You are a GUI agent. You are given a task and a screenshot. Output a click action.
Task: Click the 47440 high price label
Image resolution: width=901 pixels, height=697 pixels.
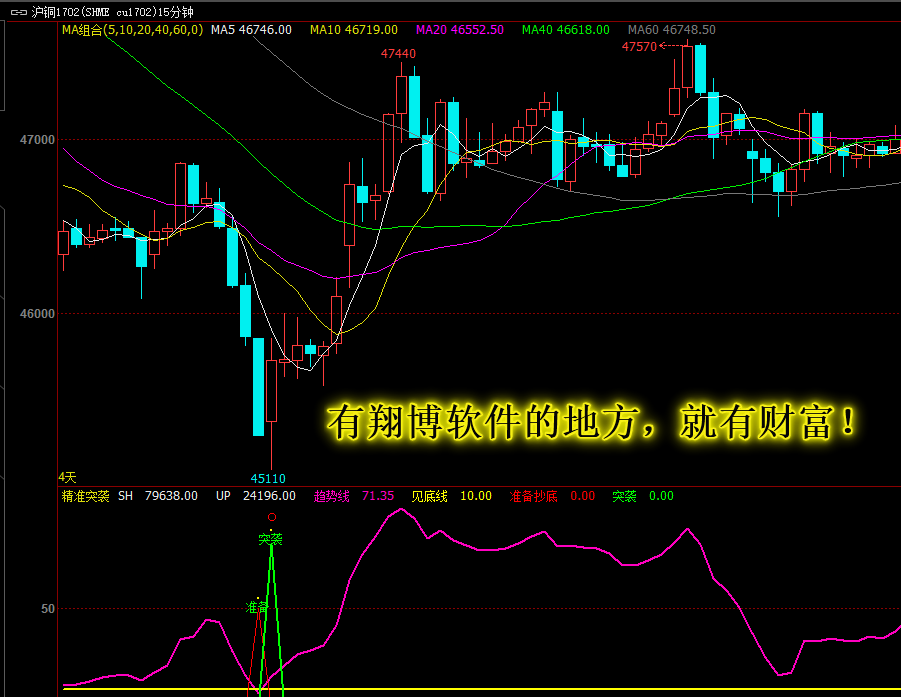(398, 53)
